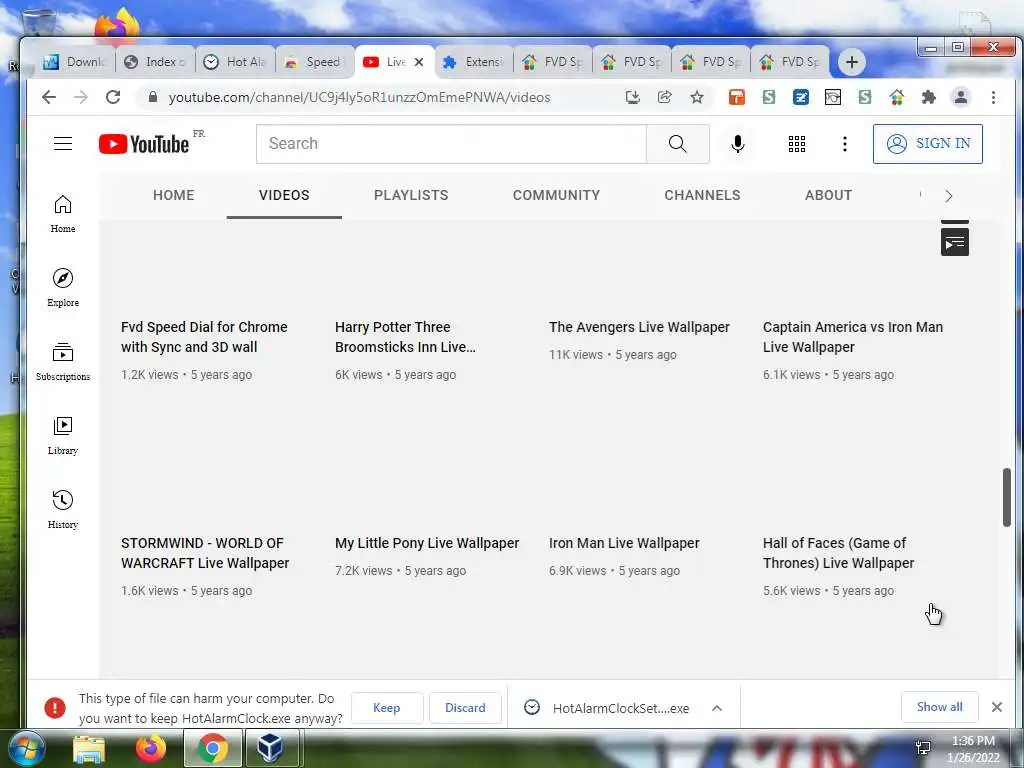
Task: Open History in sidebar
Action: pos(63,509)
